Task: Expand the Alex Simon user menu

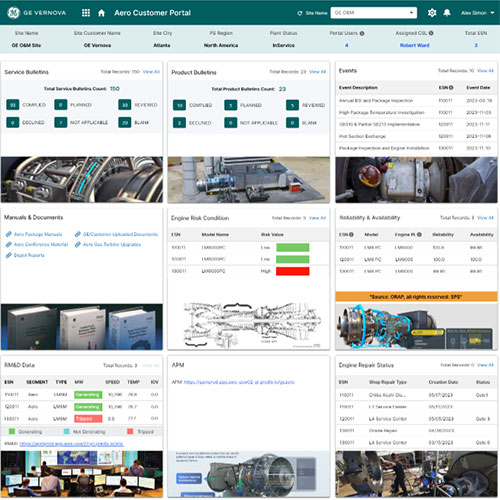Action: [477, 13]
